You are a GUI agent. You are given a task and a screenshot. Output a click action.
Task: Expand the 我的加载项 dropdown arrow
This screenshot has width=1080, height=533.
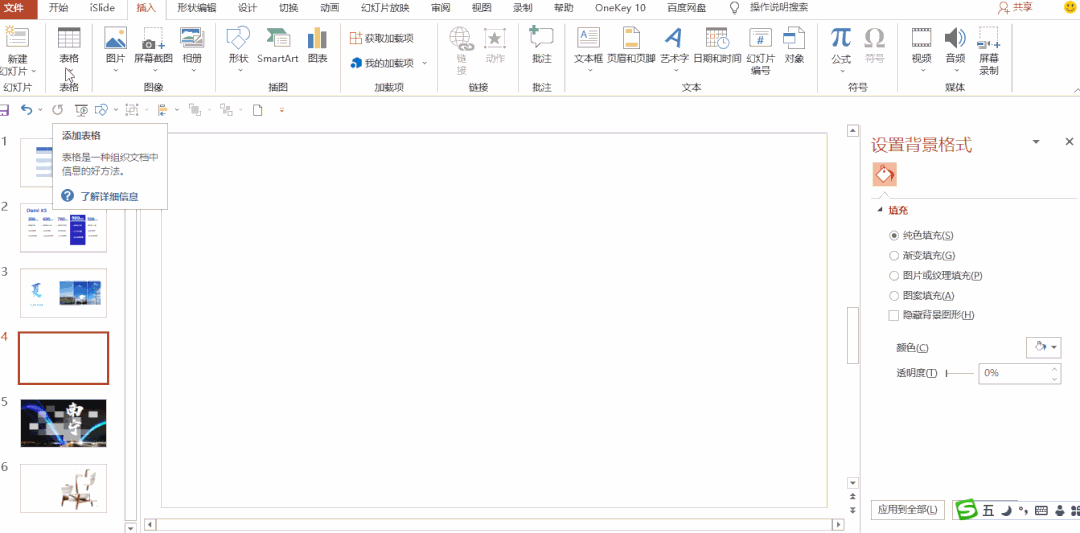point(424,63)
